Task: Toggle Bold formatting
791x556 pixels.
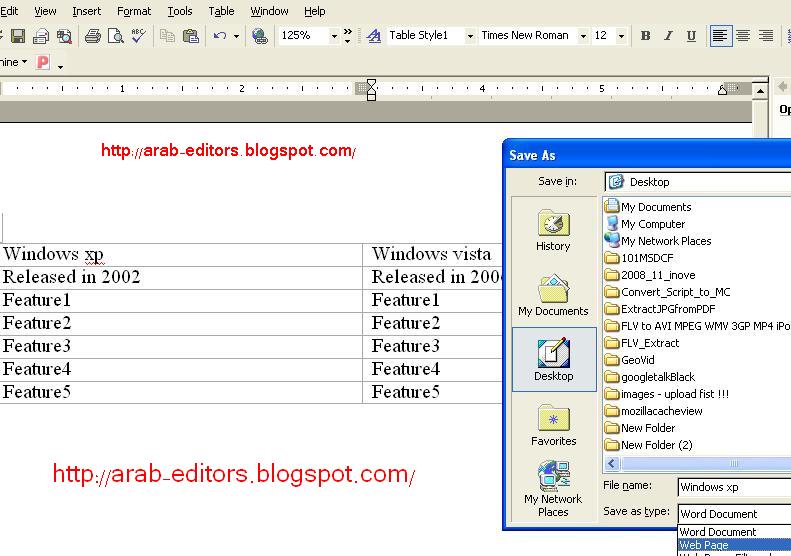Action: click(x=645, y=36)
